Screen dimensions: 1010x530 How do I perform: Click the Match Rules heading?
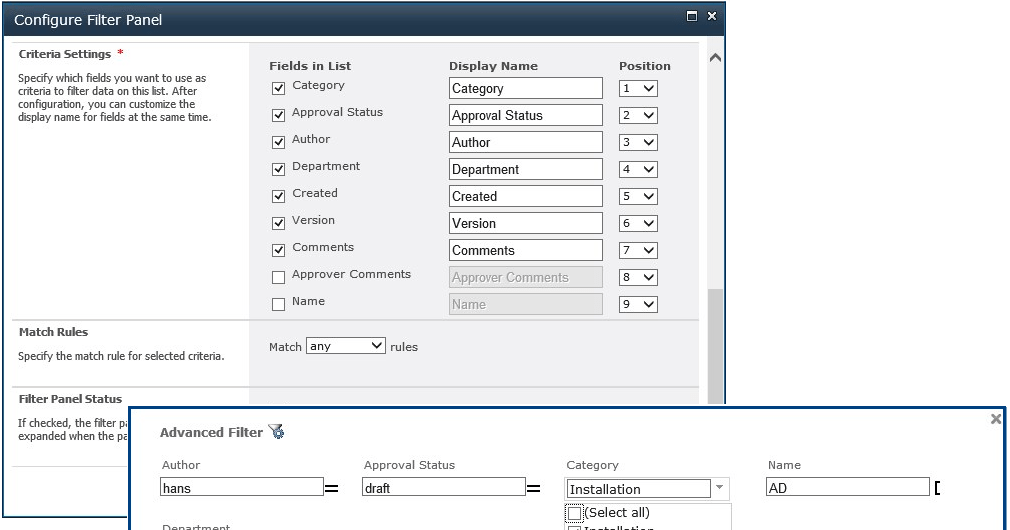click(53, 332)
